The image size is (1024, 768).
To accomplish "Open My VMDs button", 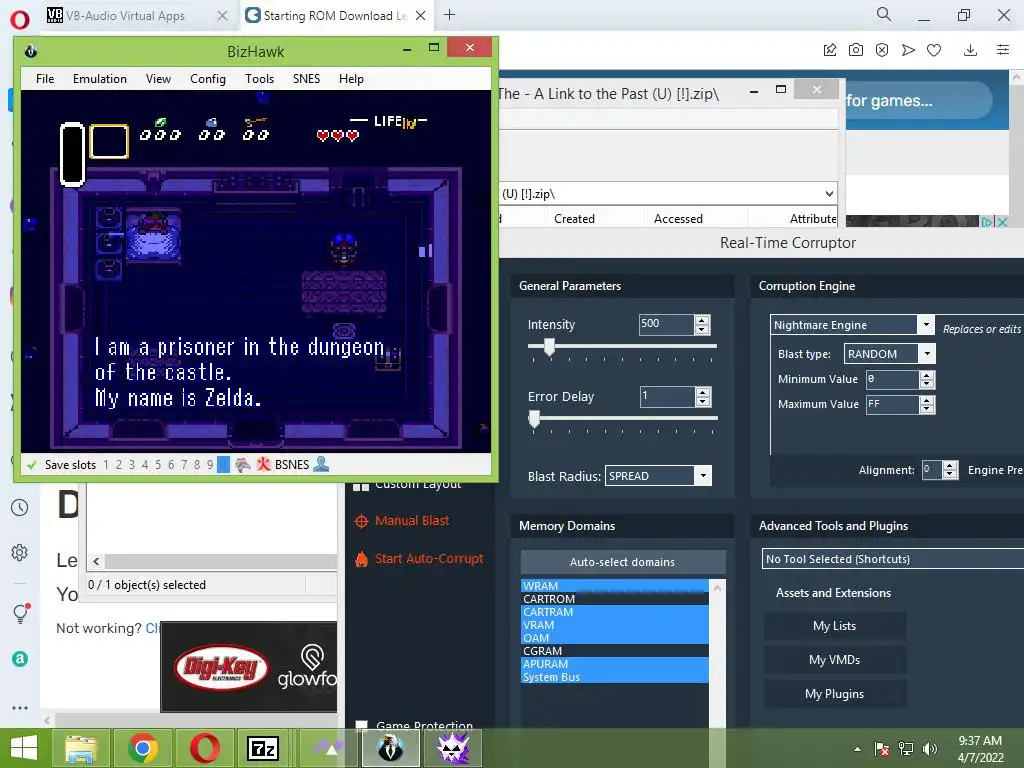I will (835, 660).
